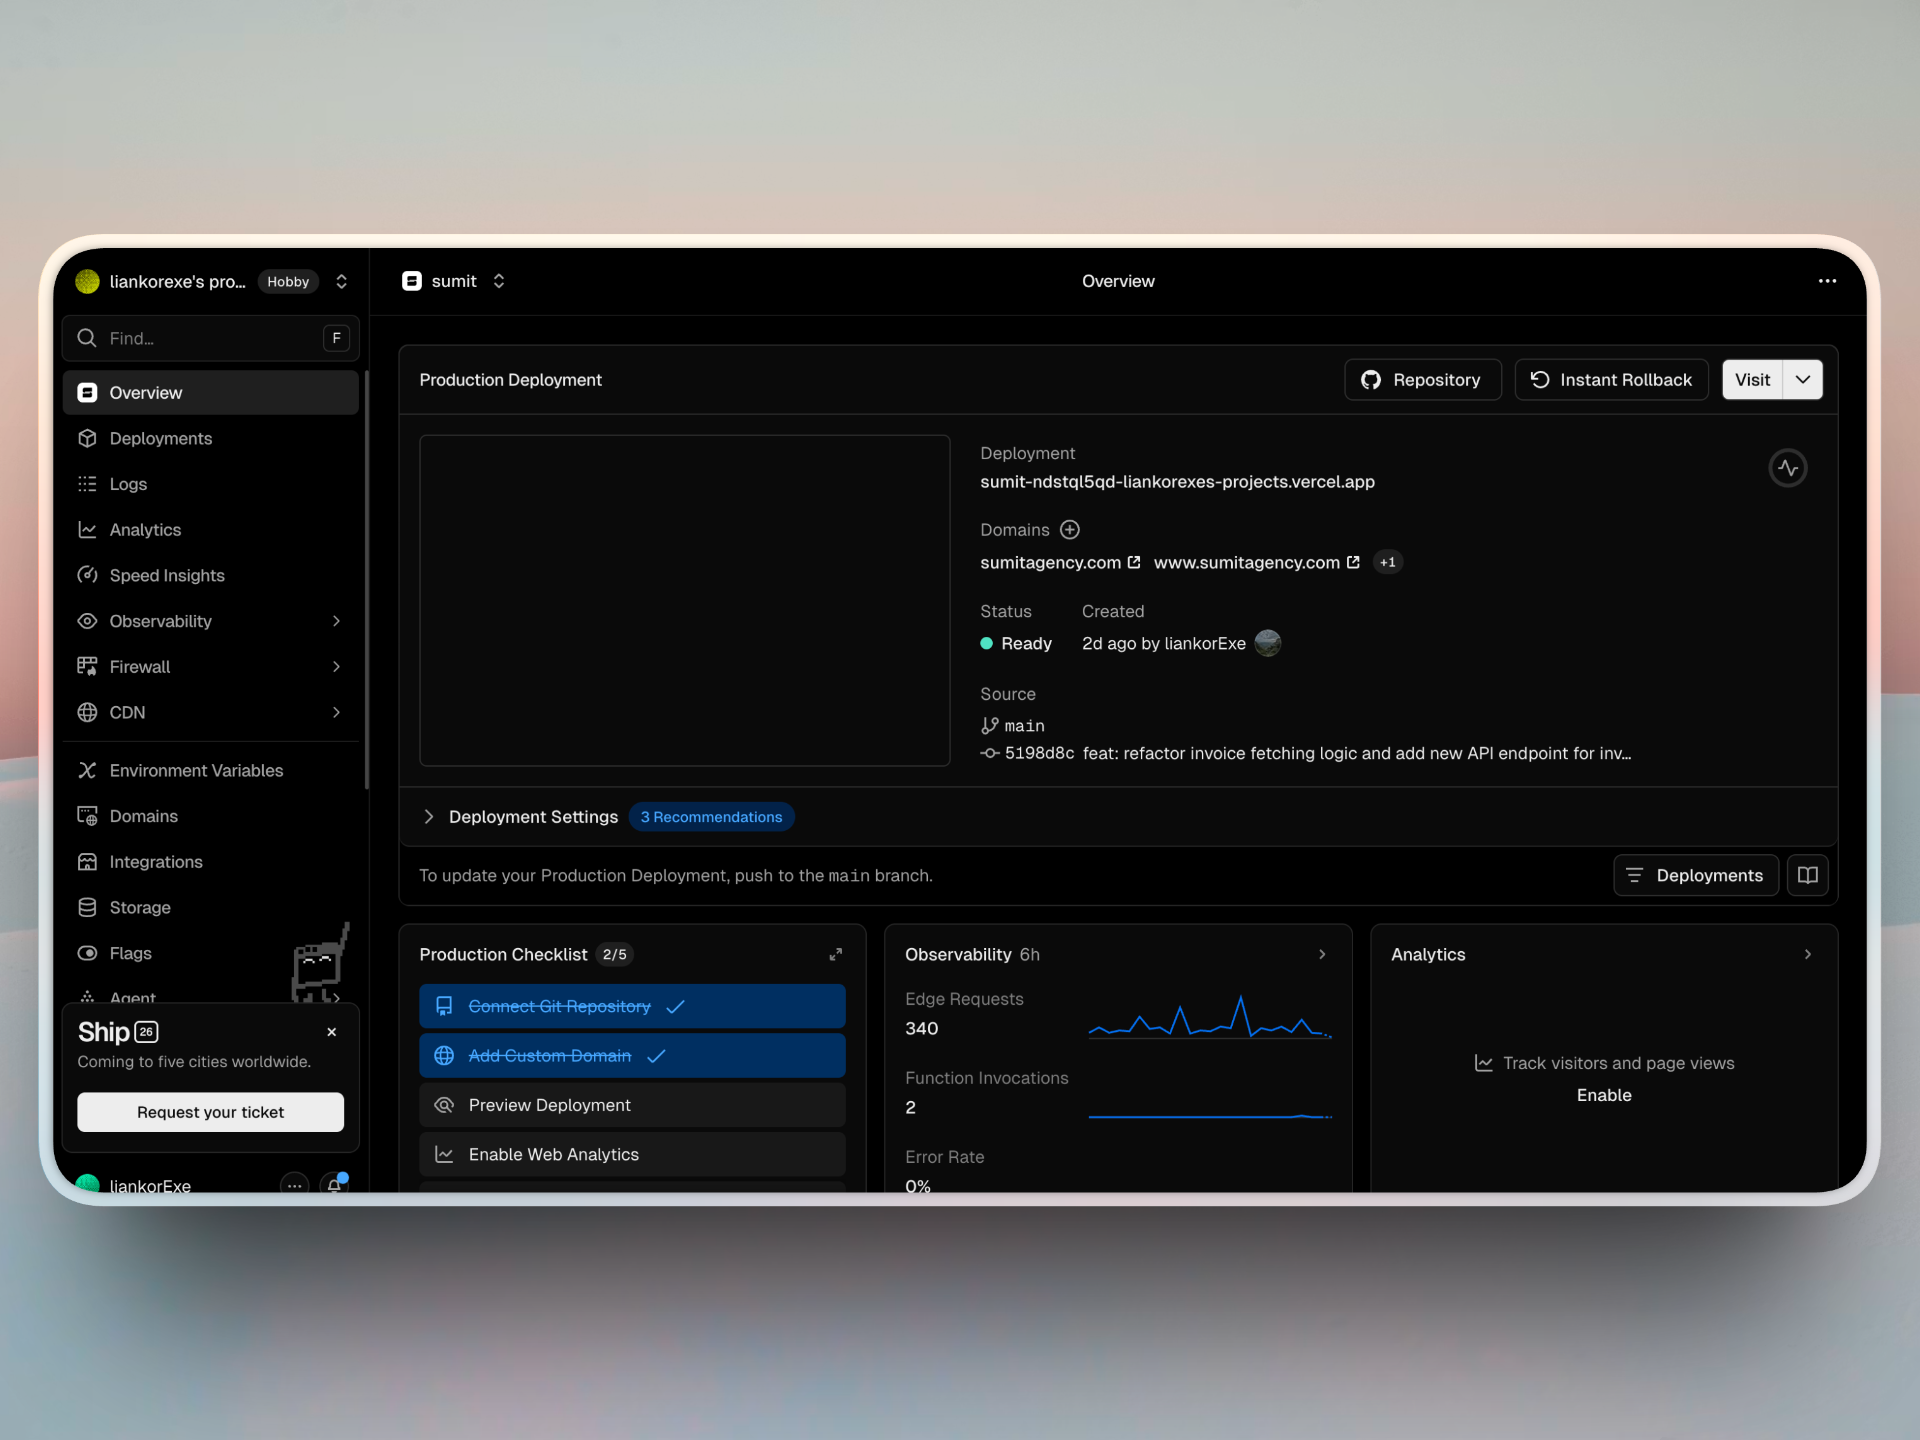Open Logs in the sidebar

pyautogui.click(x=211, y=484)
